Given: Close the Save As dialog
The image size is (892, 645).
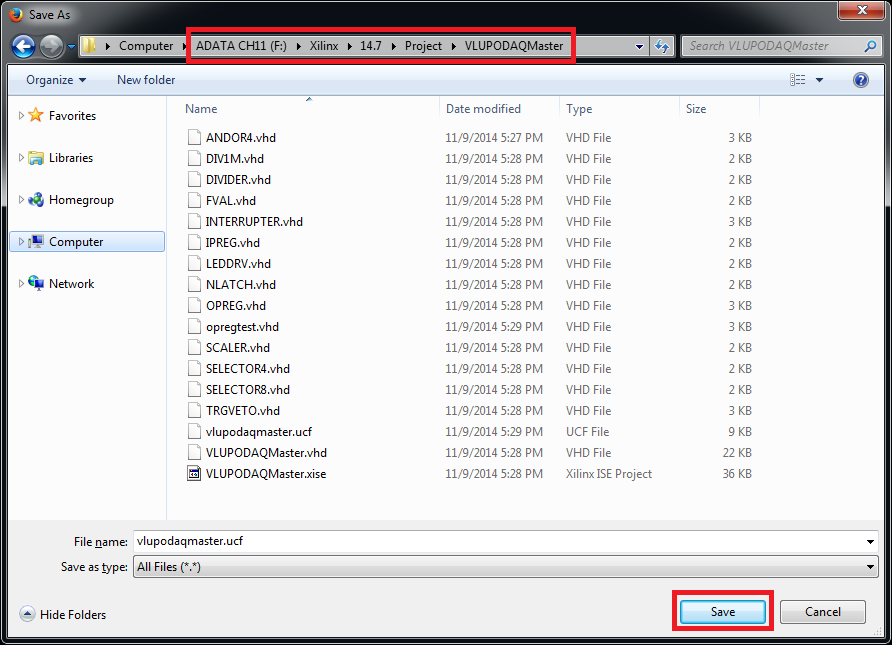Looking at the screenshot, I should [862, 10].
